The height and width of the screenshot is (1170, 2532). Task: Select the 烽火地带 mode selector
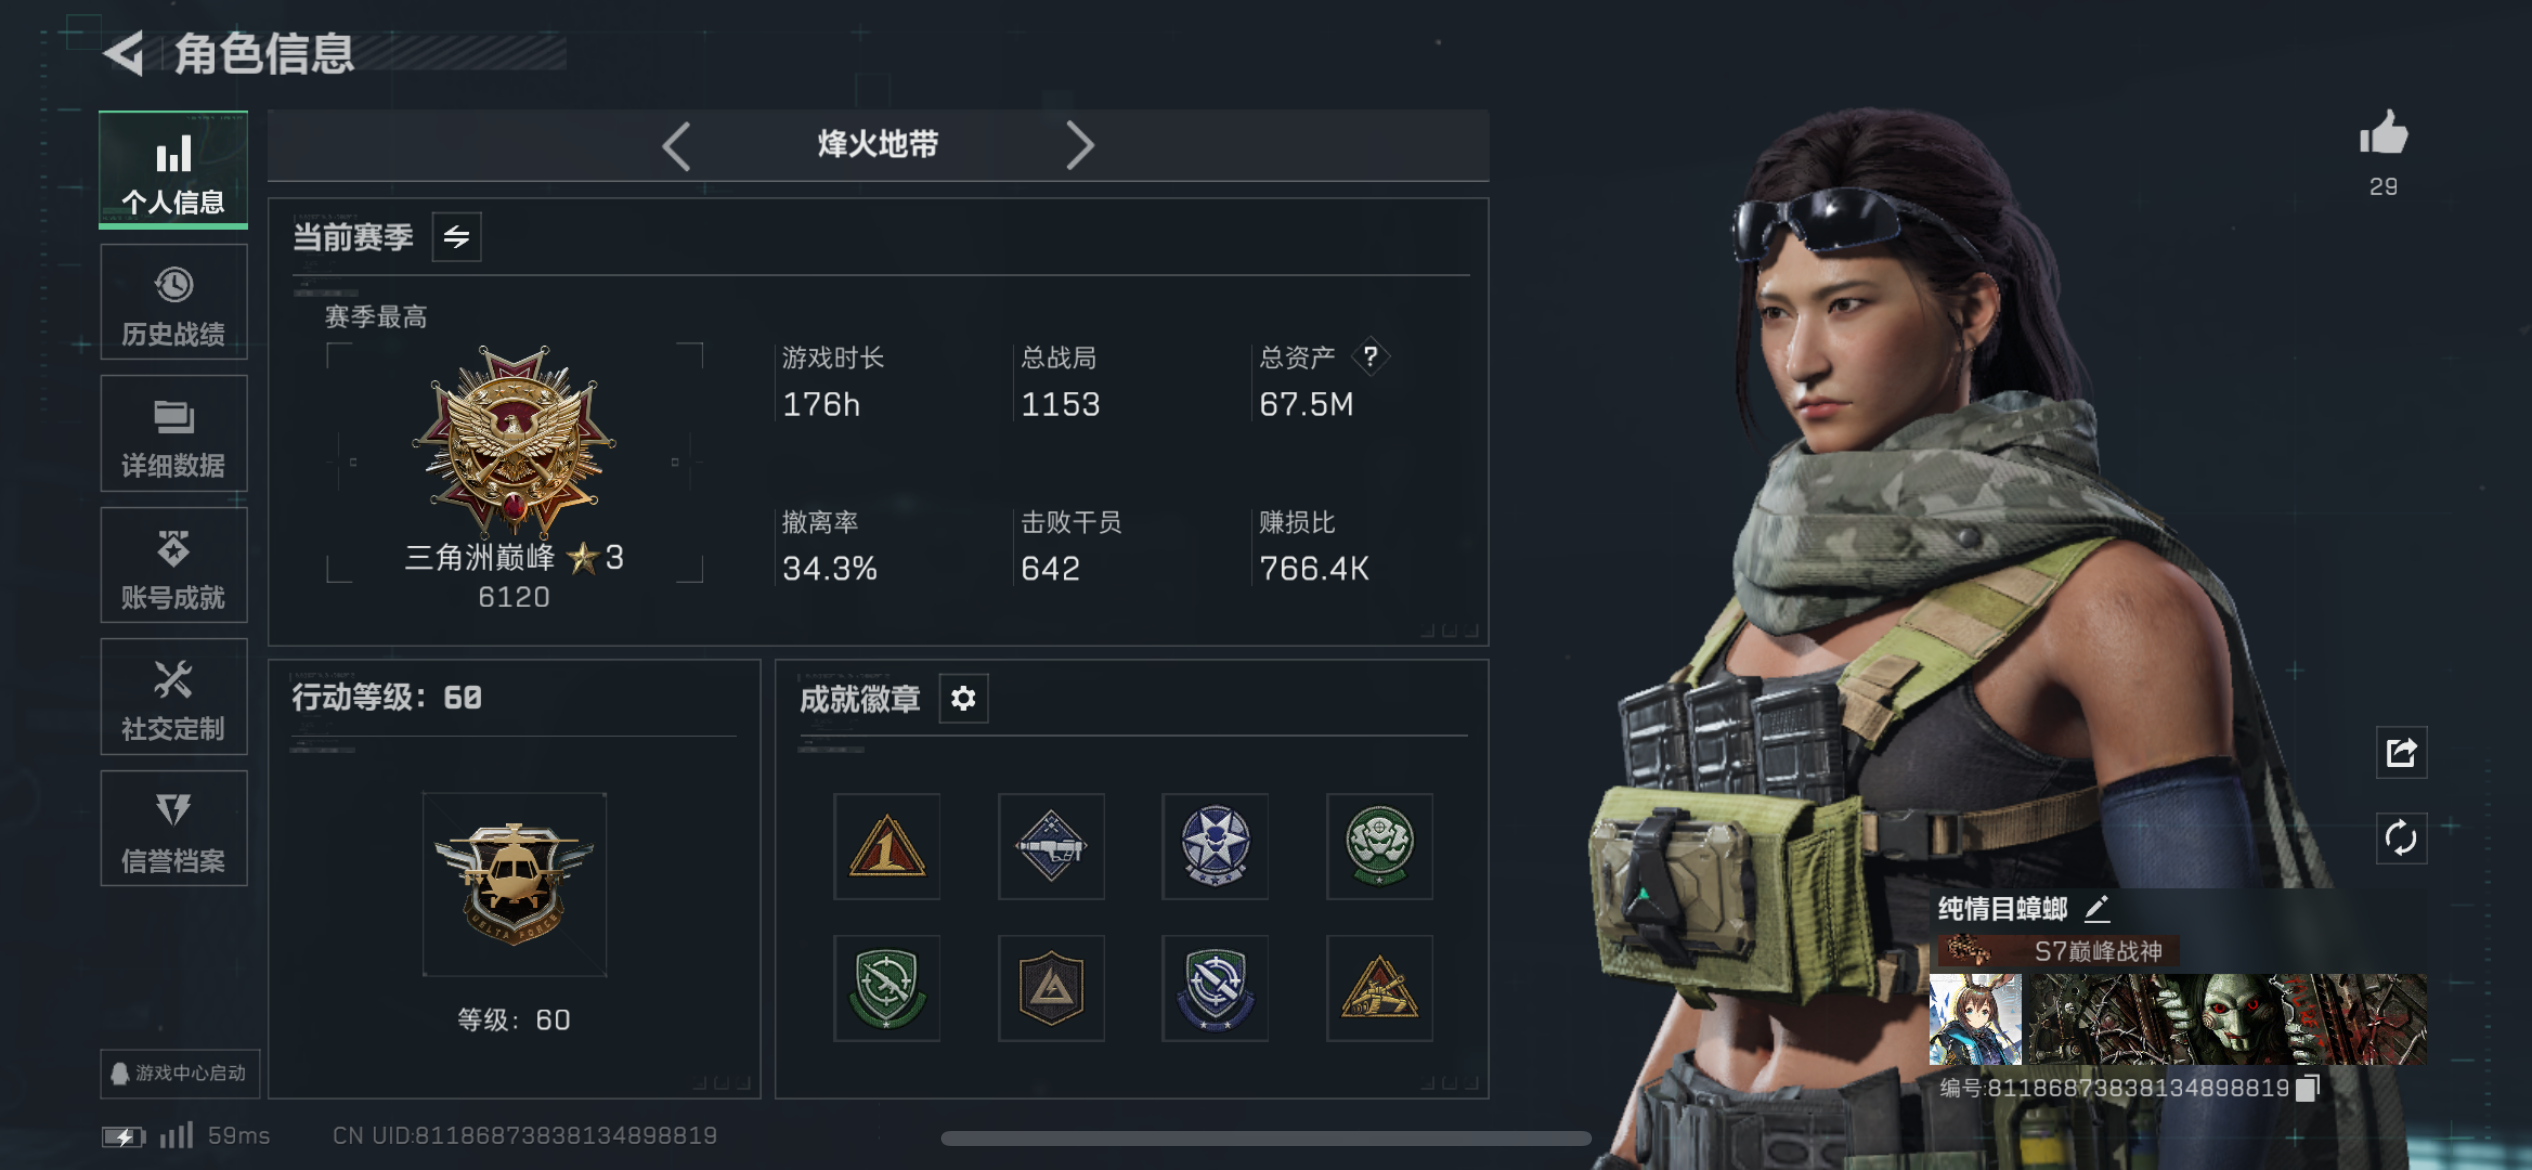878,146
